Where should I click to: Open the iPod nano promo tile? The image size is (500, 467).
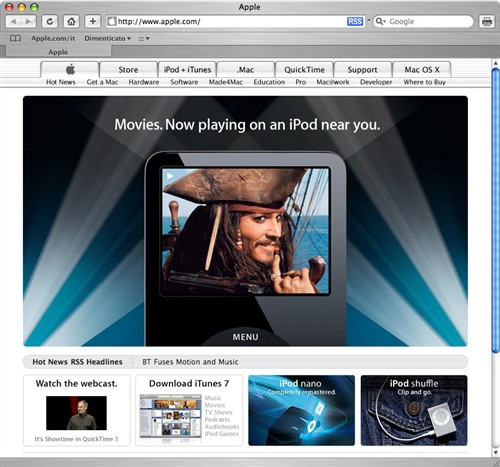[x=301, y=410]
